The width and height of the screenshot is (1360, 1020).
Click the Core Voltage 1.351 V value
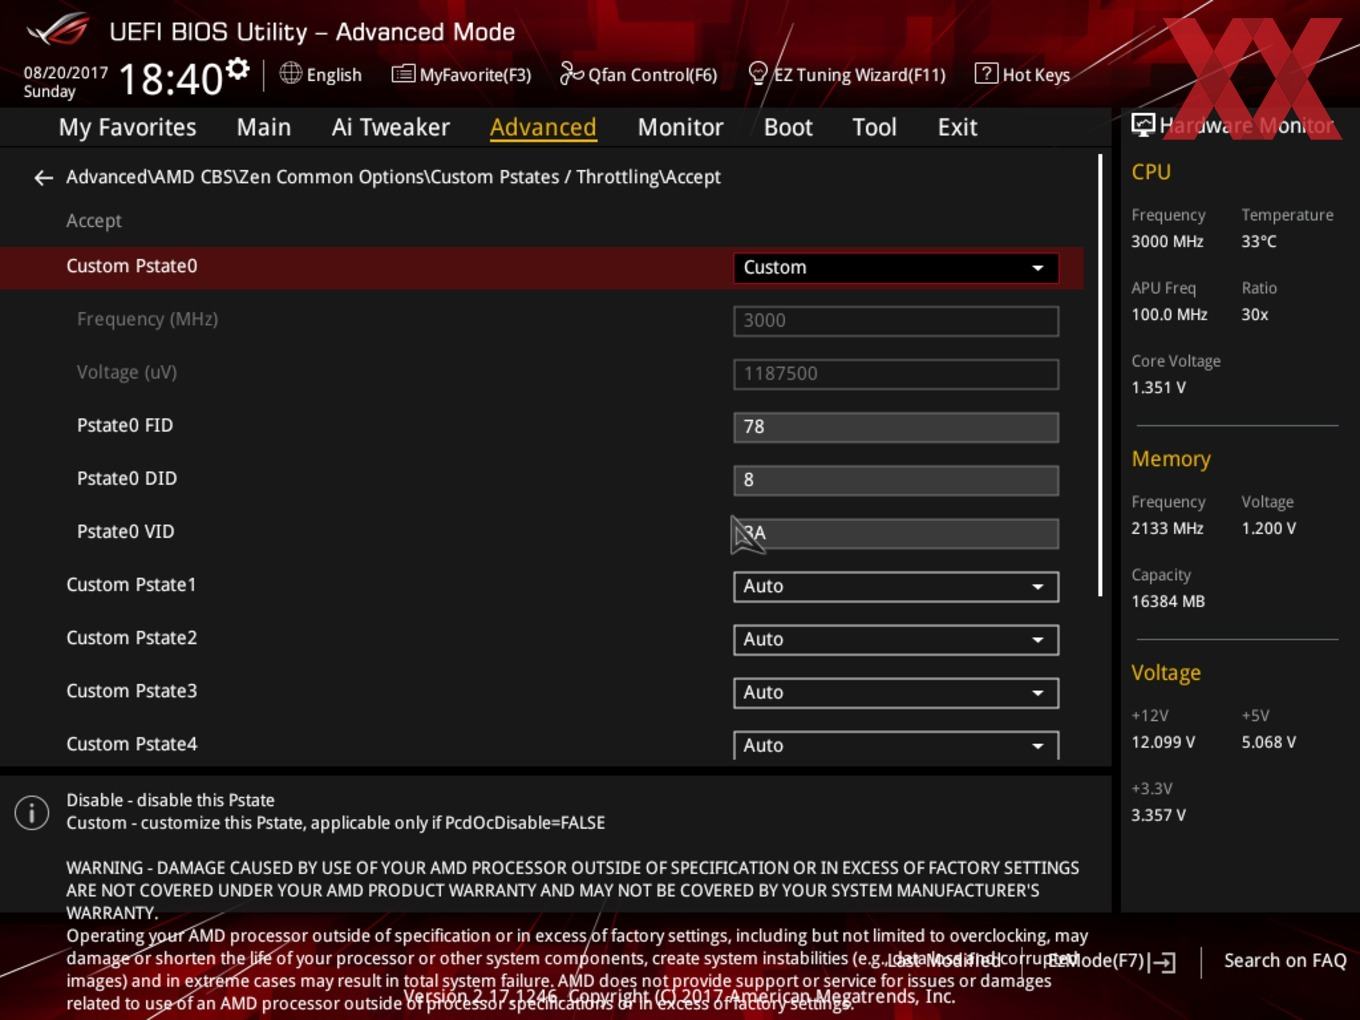[1158, 387]
